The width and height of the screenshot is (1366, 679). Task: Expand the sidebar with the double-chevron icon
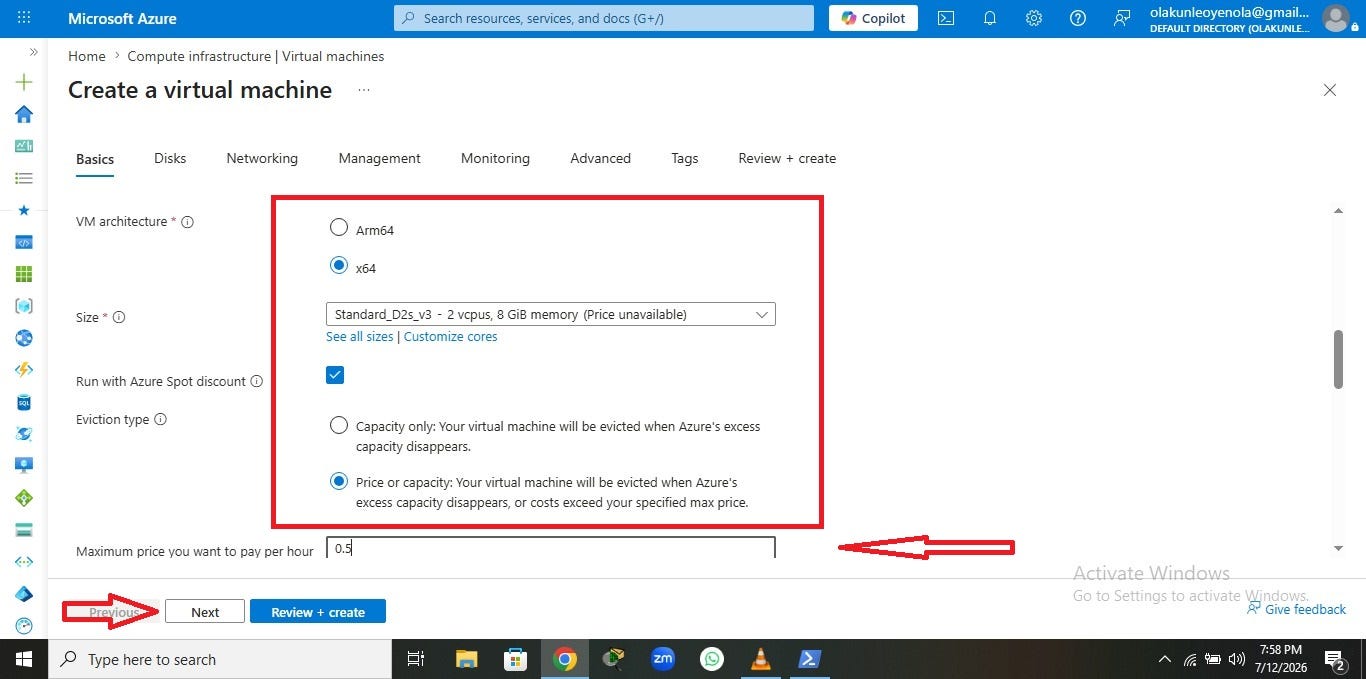pyautogui.click(x=33, y=52)
